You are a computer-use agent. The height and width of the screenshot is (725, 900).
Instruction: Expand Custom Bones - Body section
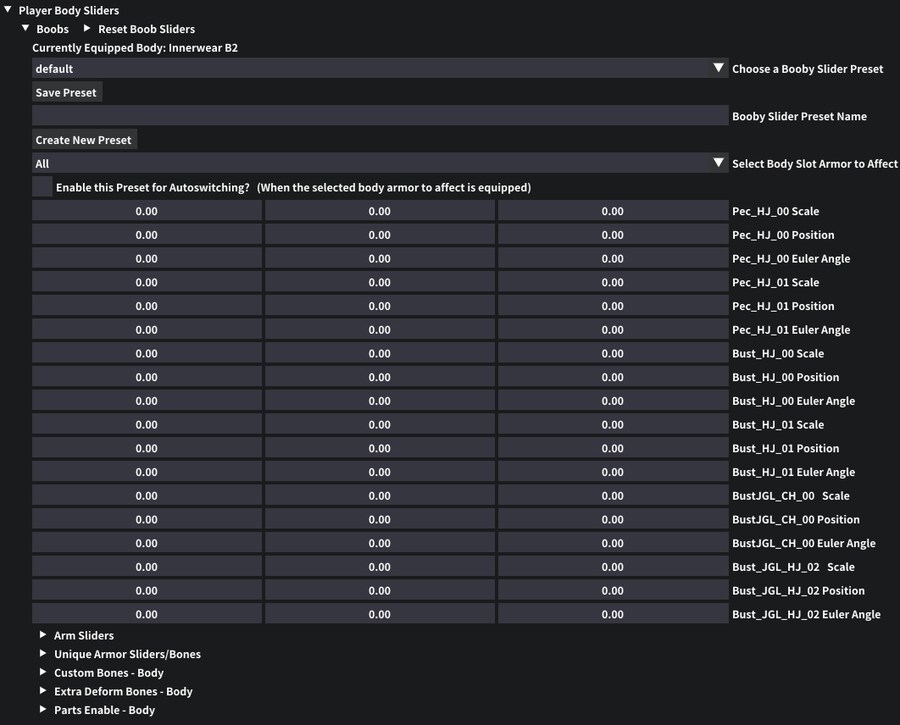pyautogui.click(x=44, y=673)
